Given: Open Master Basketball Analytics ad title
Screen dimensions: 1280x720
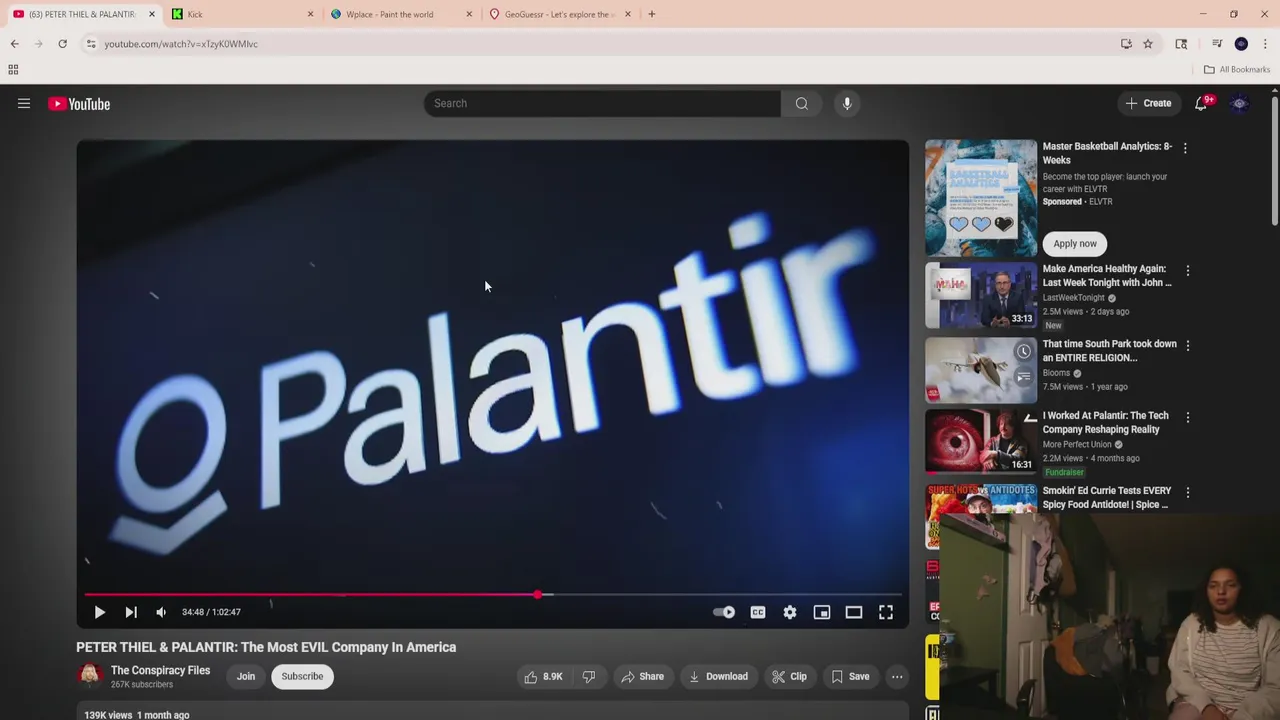Looking at the screenshot, I should click(x=1107, y=153).
